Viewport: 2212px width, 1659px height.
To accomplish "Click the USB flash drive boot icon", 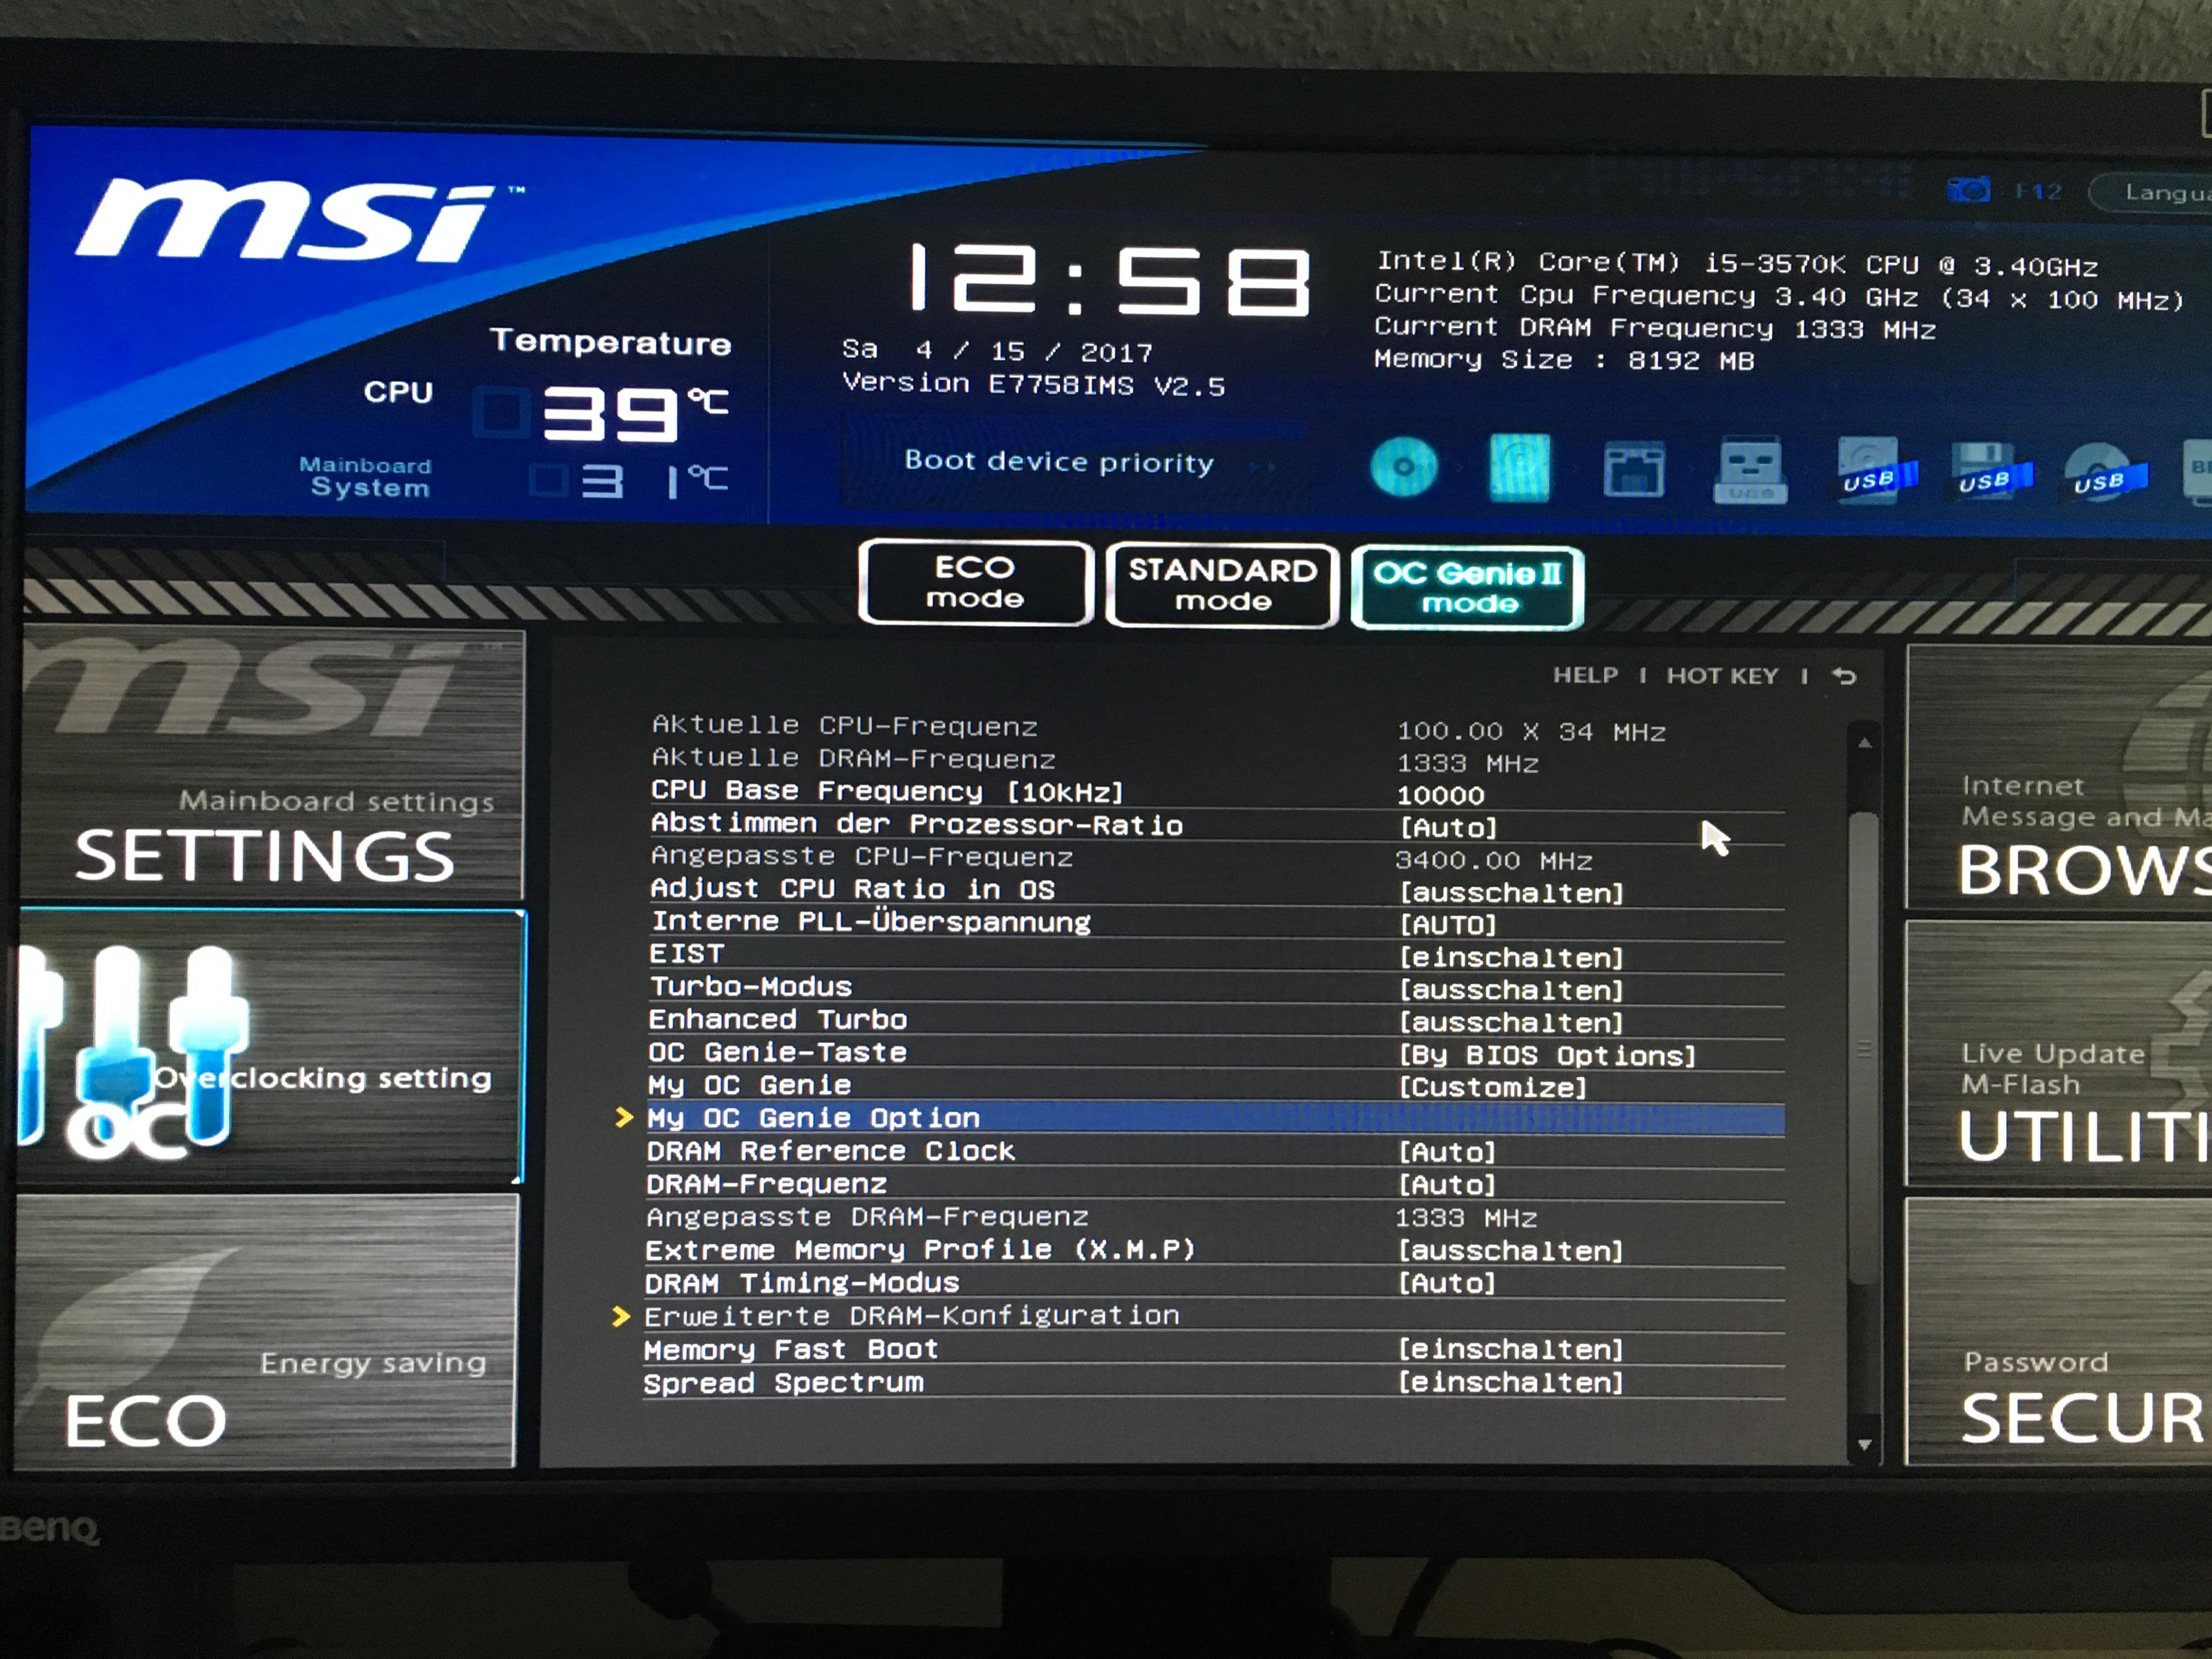I will coord(1750,470).
